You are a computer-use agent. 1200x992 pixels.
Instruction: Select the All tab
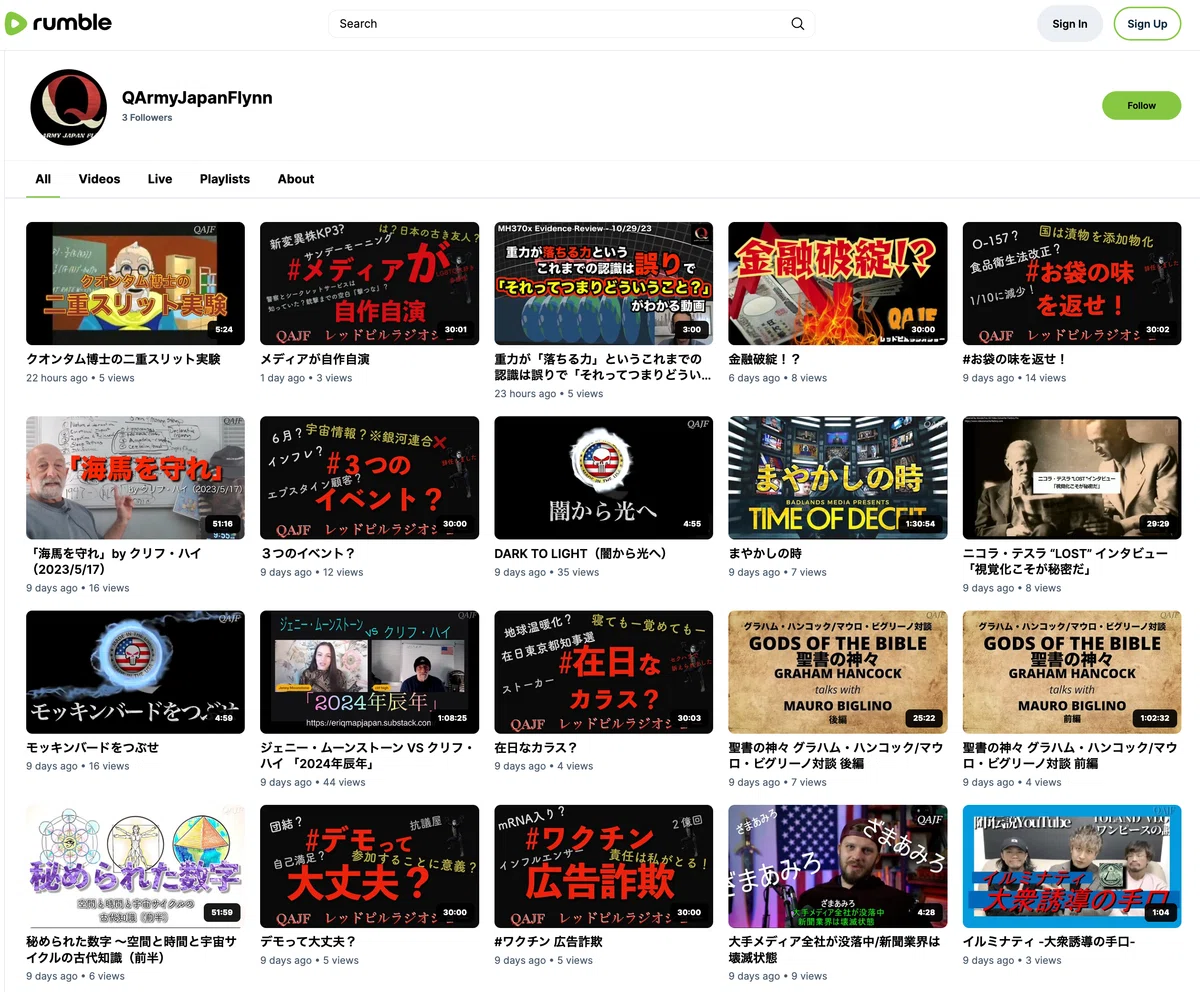coord(43,179)
